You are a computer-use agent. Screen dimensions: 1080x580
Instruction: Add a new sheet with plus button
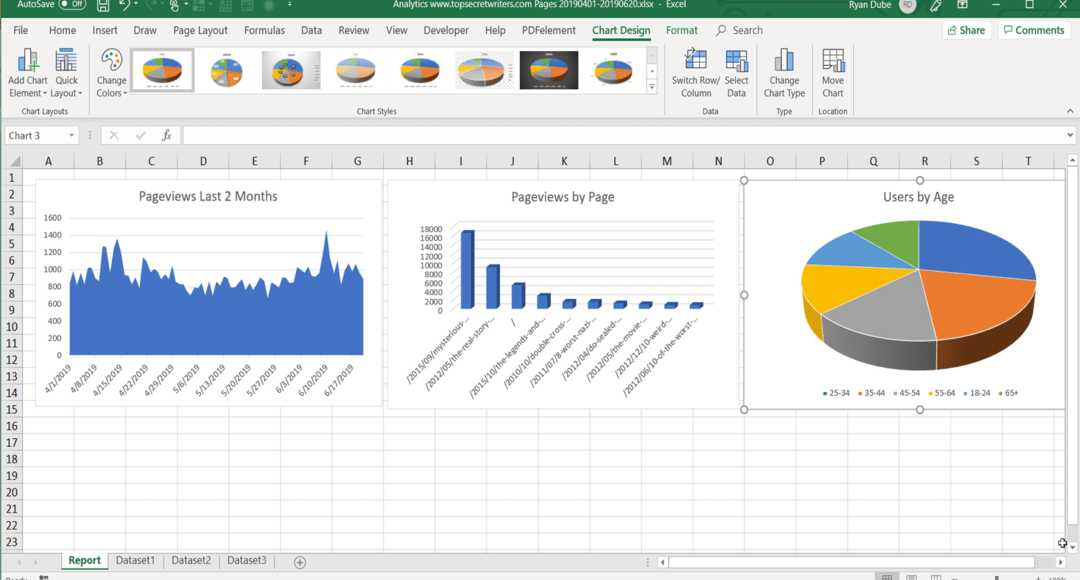point(300,562)
